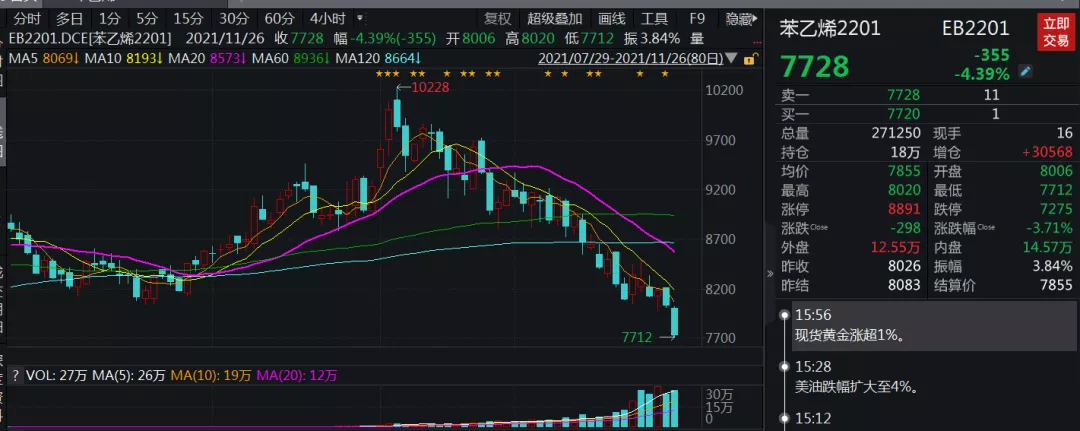Select the 30分 timeframe tab
The width and height of the screenshot is (1080, 431).
tap(233, 19)
